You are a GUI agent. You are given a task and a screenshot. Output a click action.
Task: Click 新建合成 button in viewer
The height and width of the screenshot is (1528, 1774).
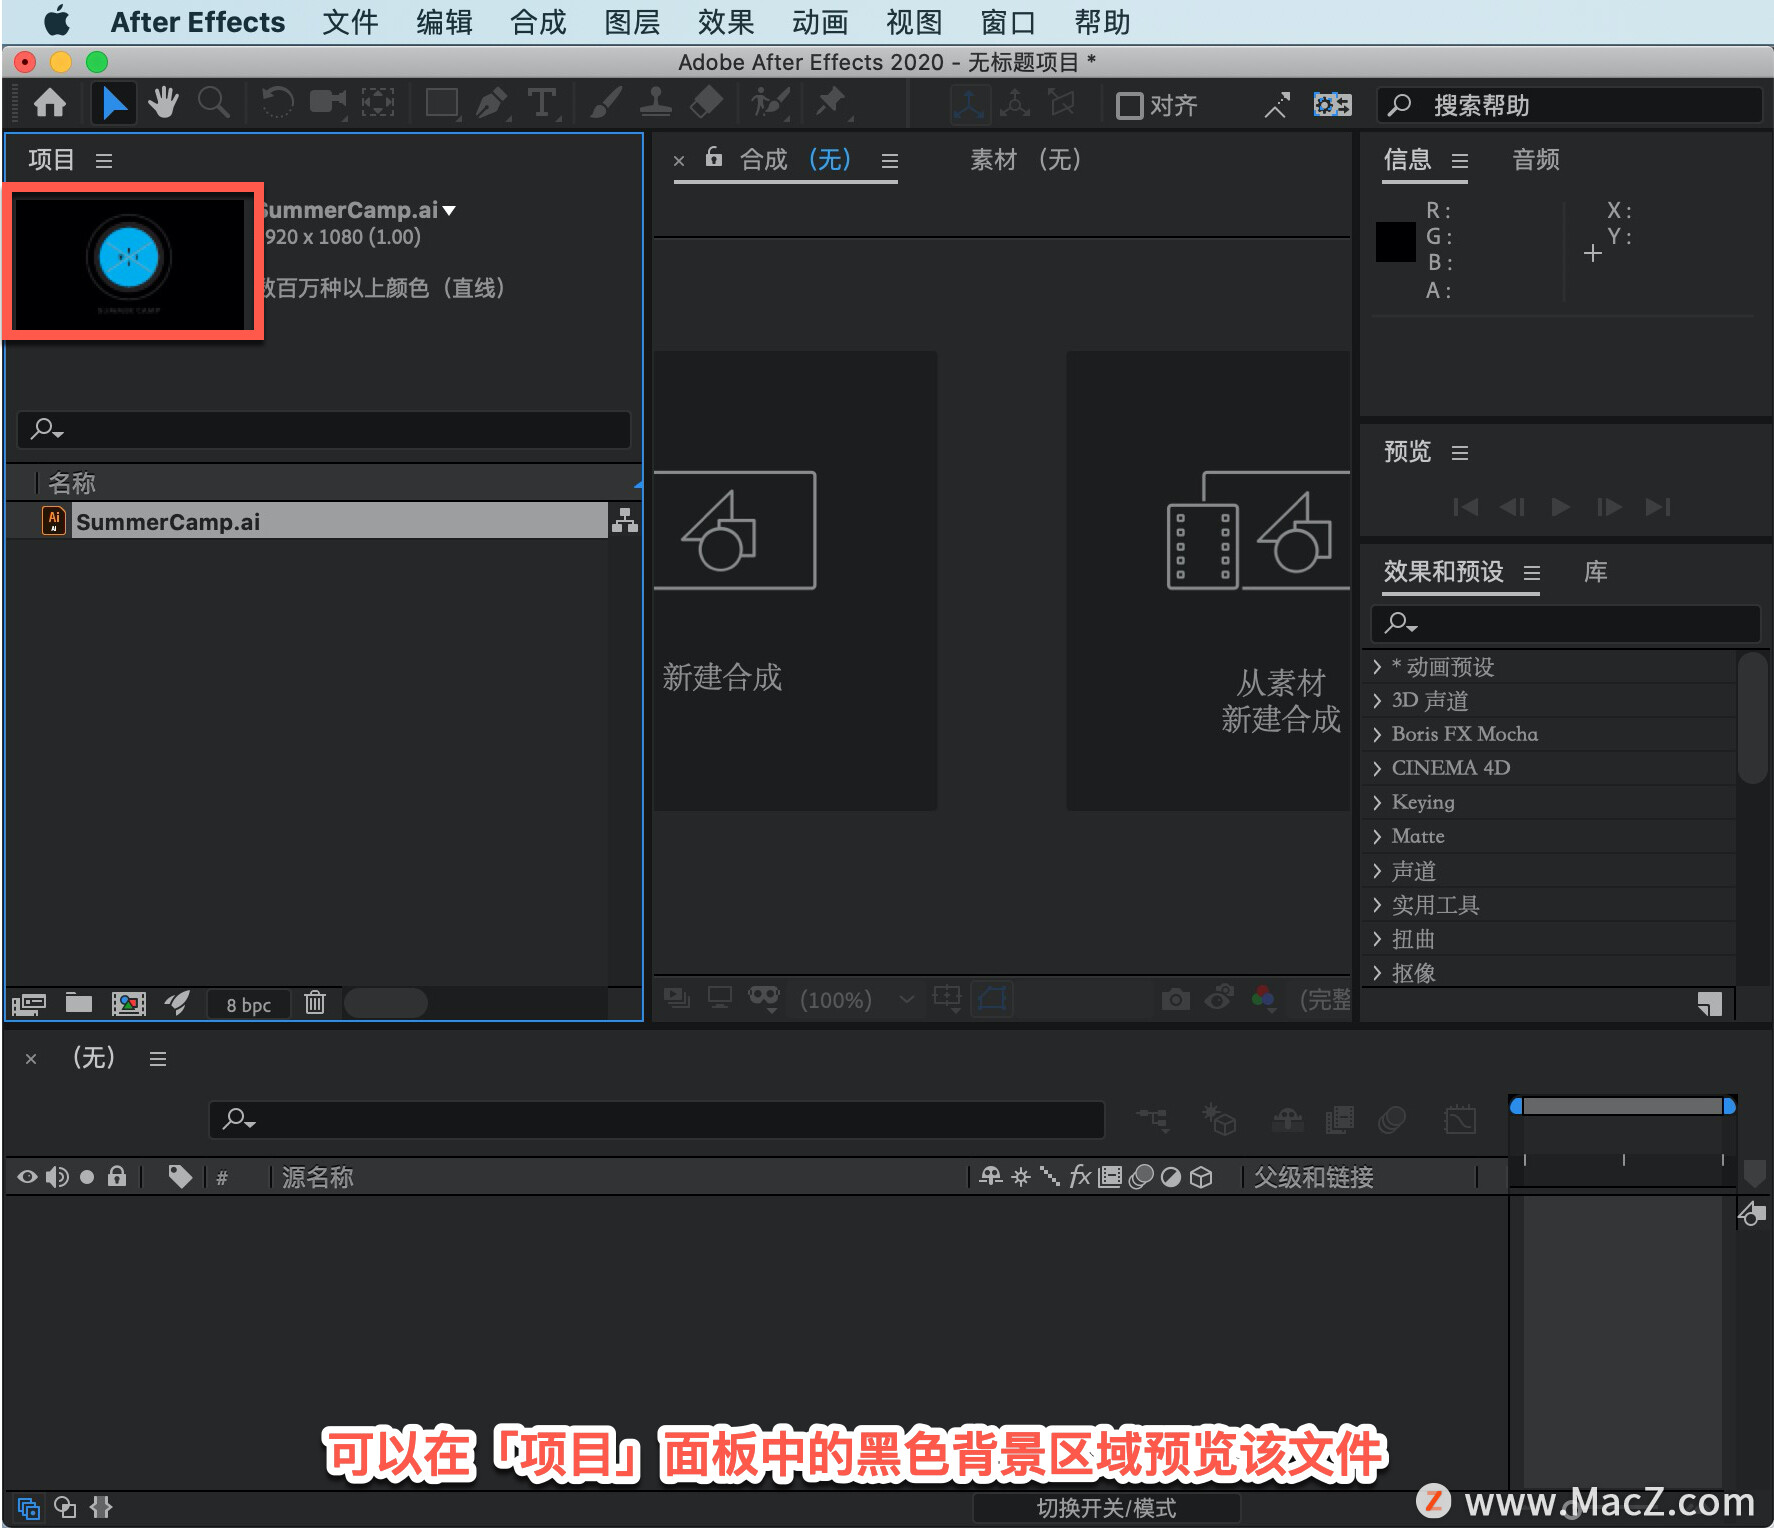796,580
